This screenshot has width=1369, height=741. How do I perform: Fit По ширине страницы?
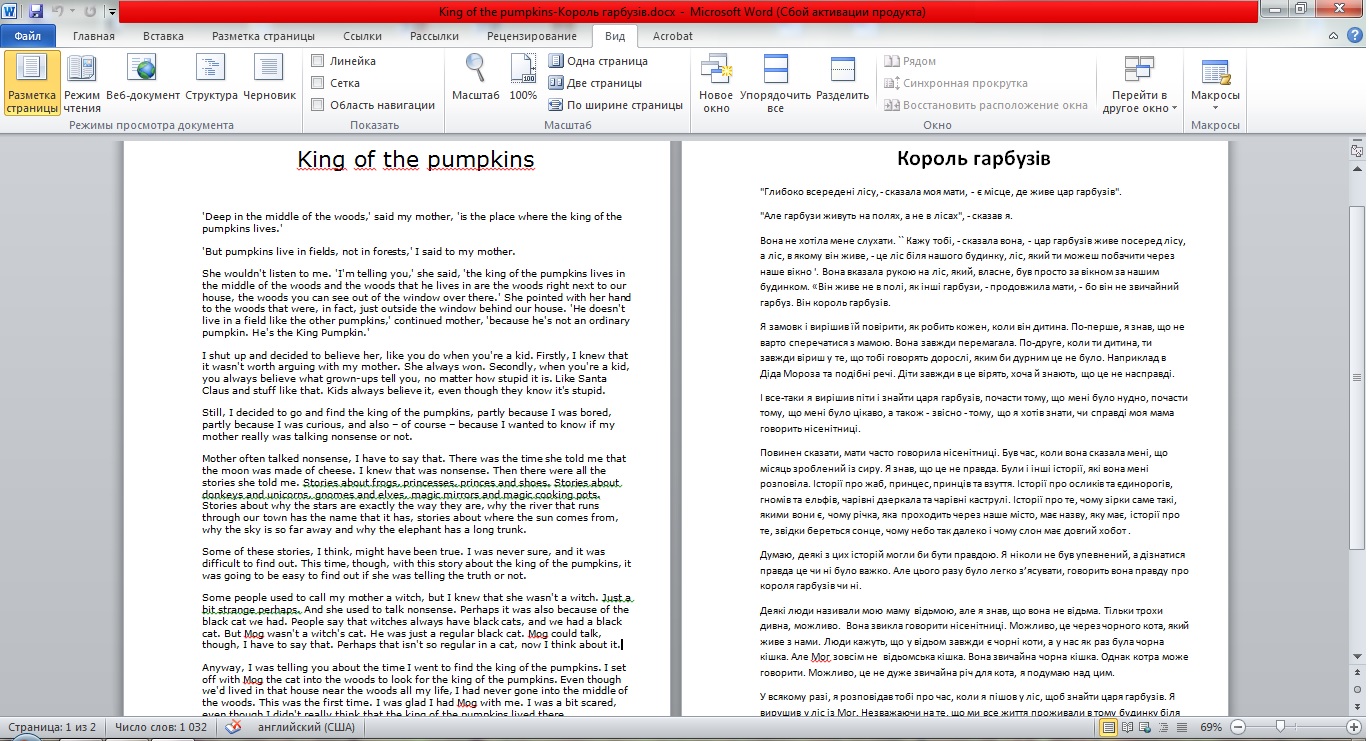[x=615, y=105]
